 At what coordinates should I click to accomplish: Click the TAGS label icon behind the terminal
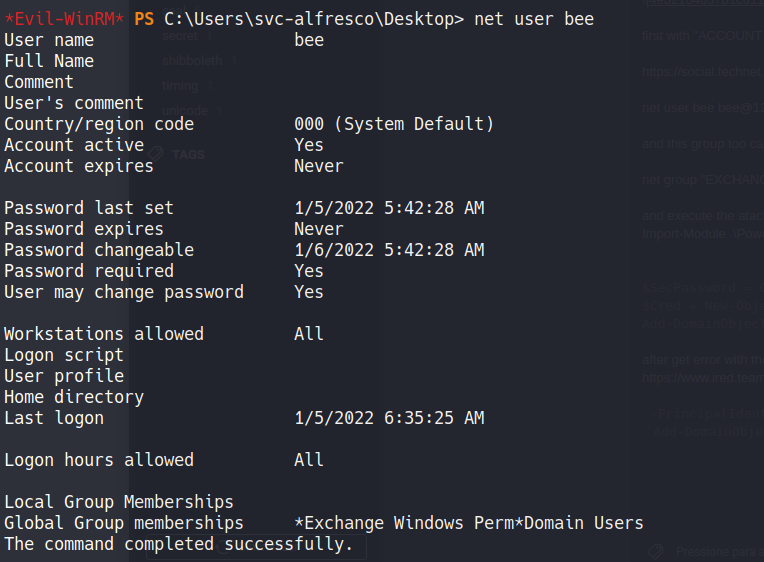tap(156, 154)
